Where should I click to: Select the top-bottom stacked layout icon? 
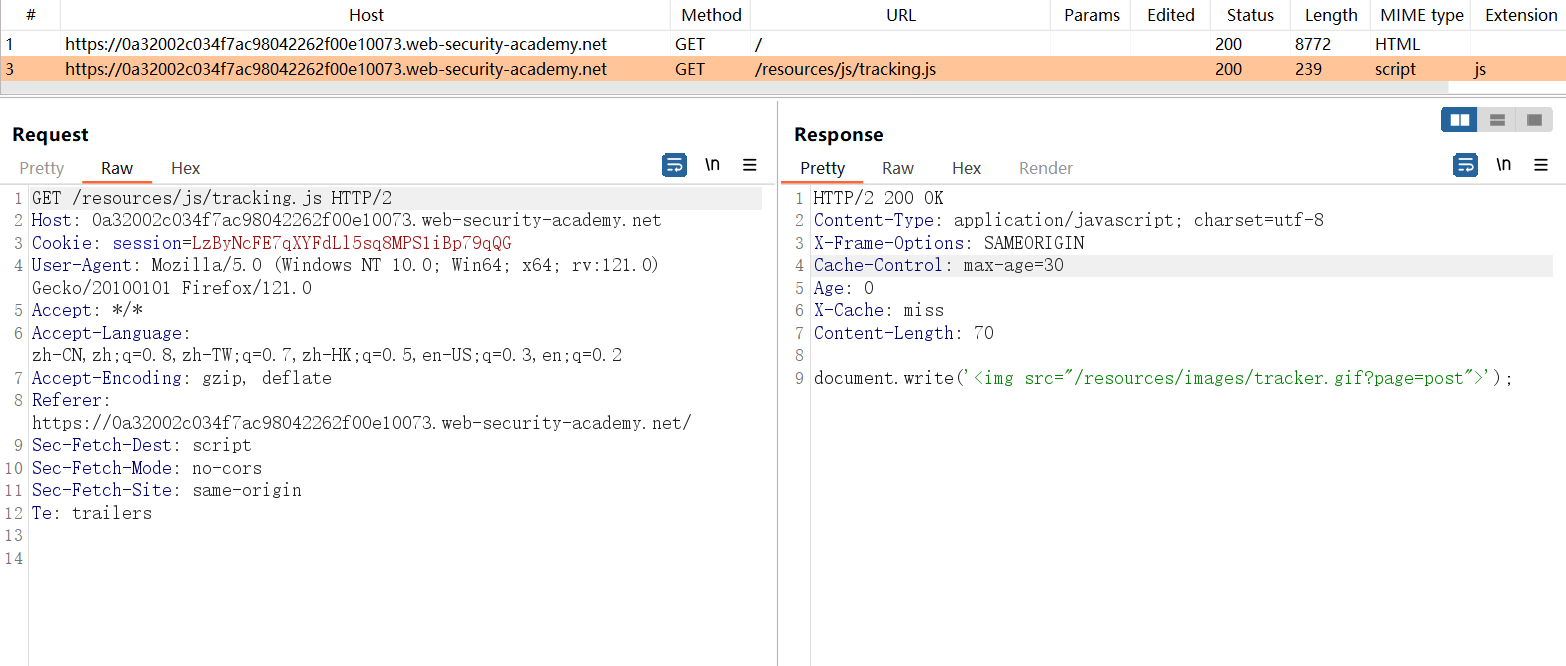pos(1497,120)
